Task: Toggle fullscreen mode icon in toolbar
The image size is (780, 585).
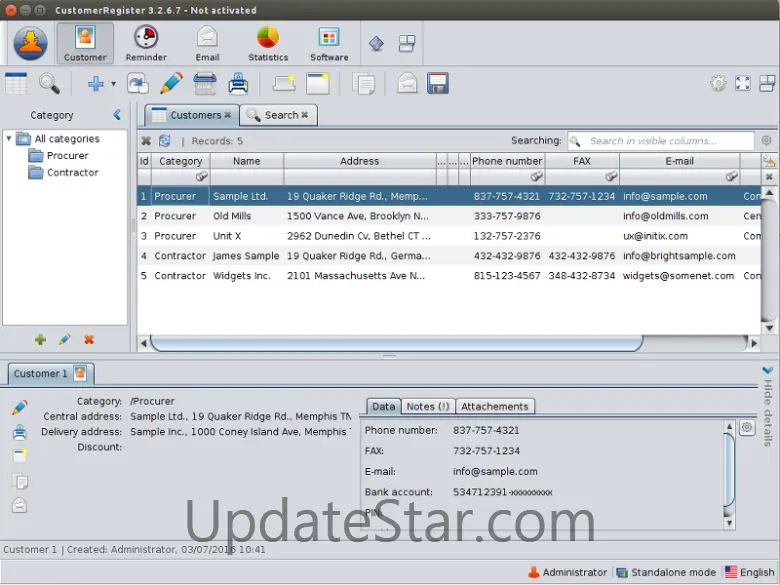Action: (x=742, y=84)
